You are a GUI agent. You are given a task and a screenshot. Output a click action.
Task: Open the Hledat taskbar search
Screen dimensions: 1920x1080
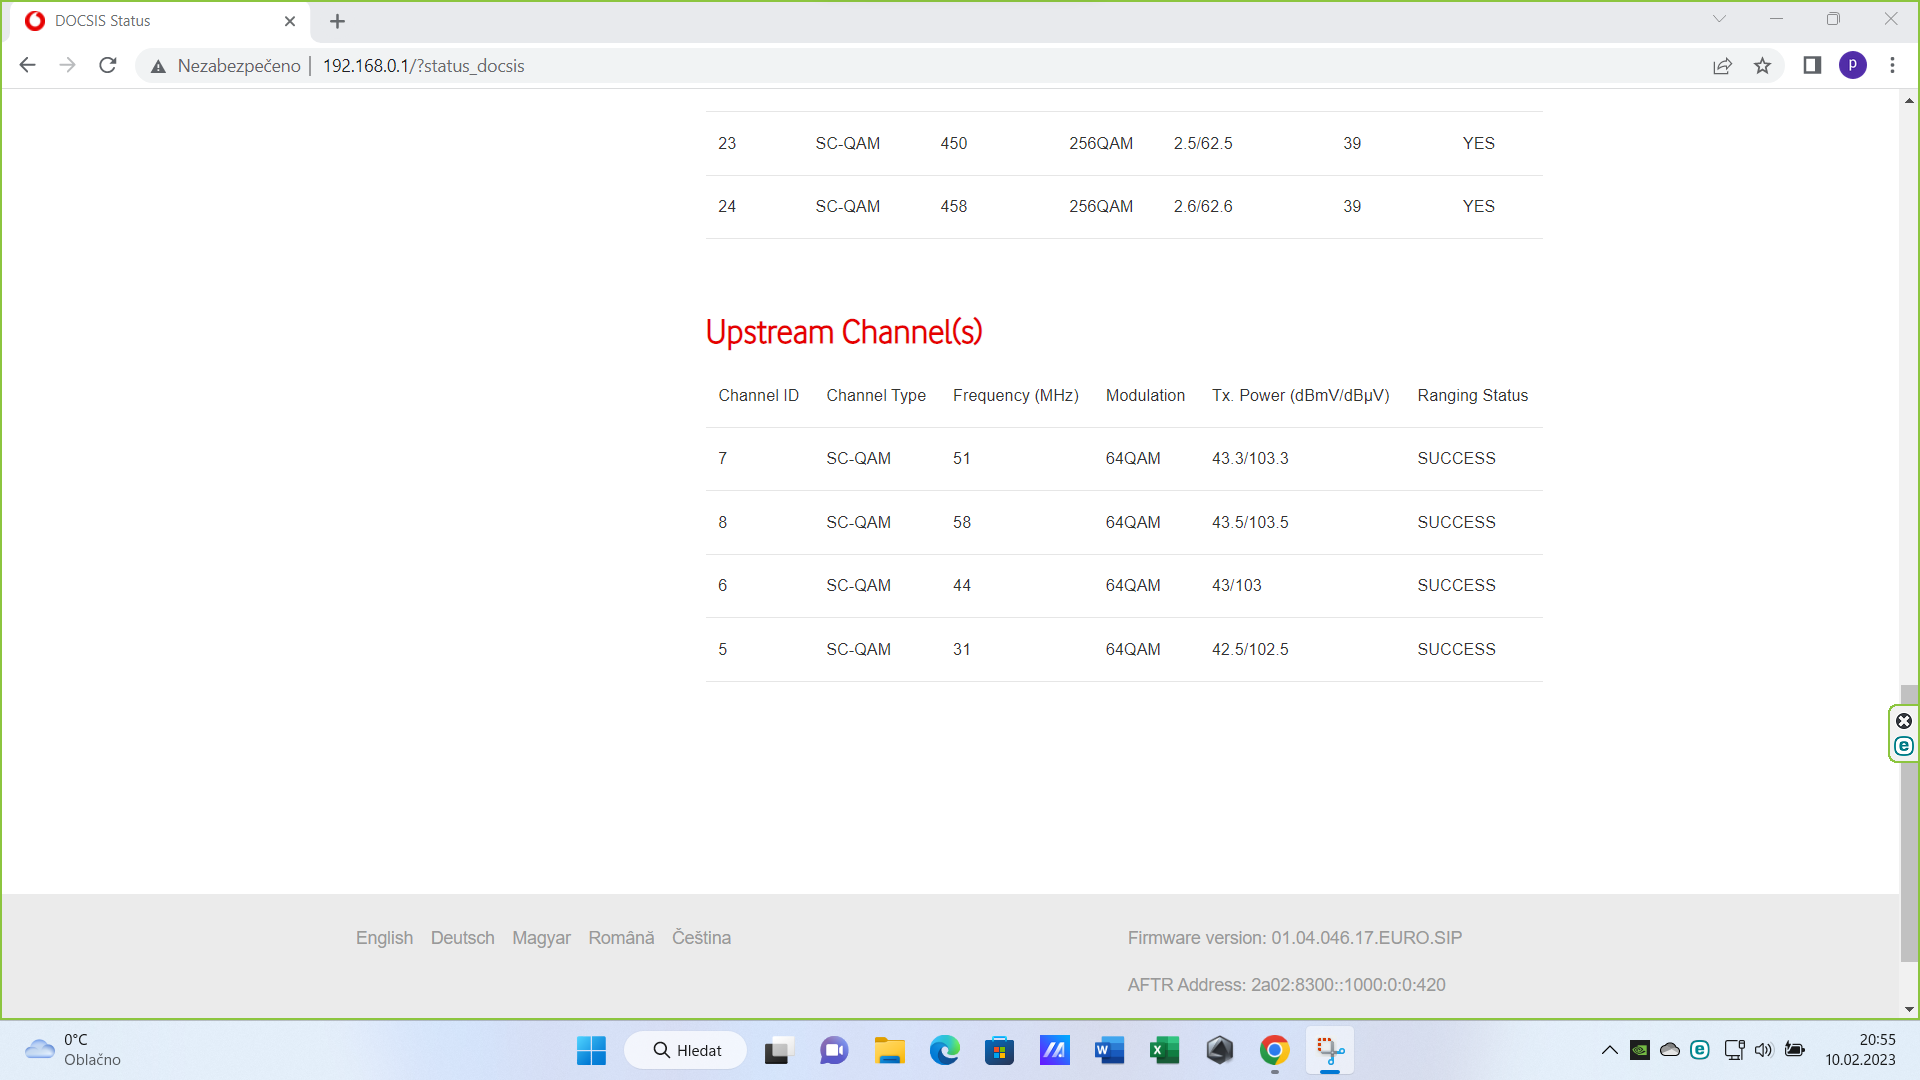point(686,1050)
